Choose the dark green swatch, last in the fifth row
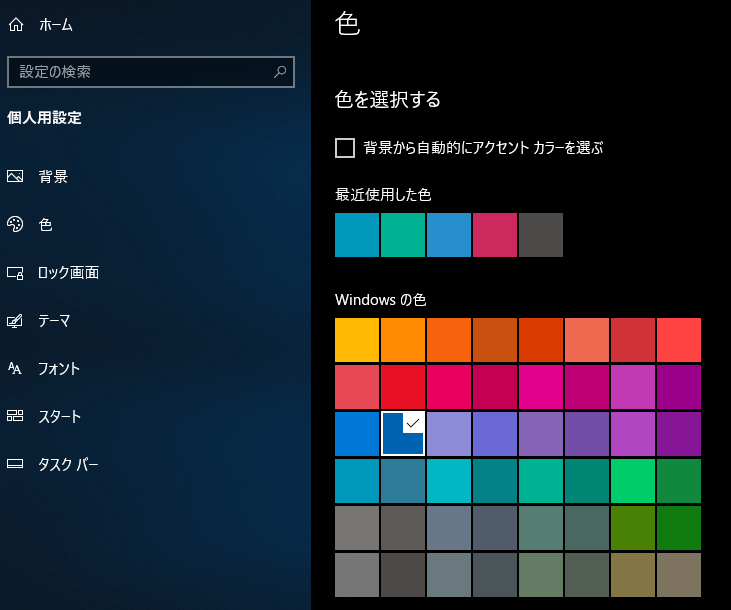The height and width of the screenshot is (610, 731). 679,528
